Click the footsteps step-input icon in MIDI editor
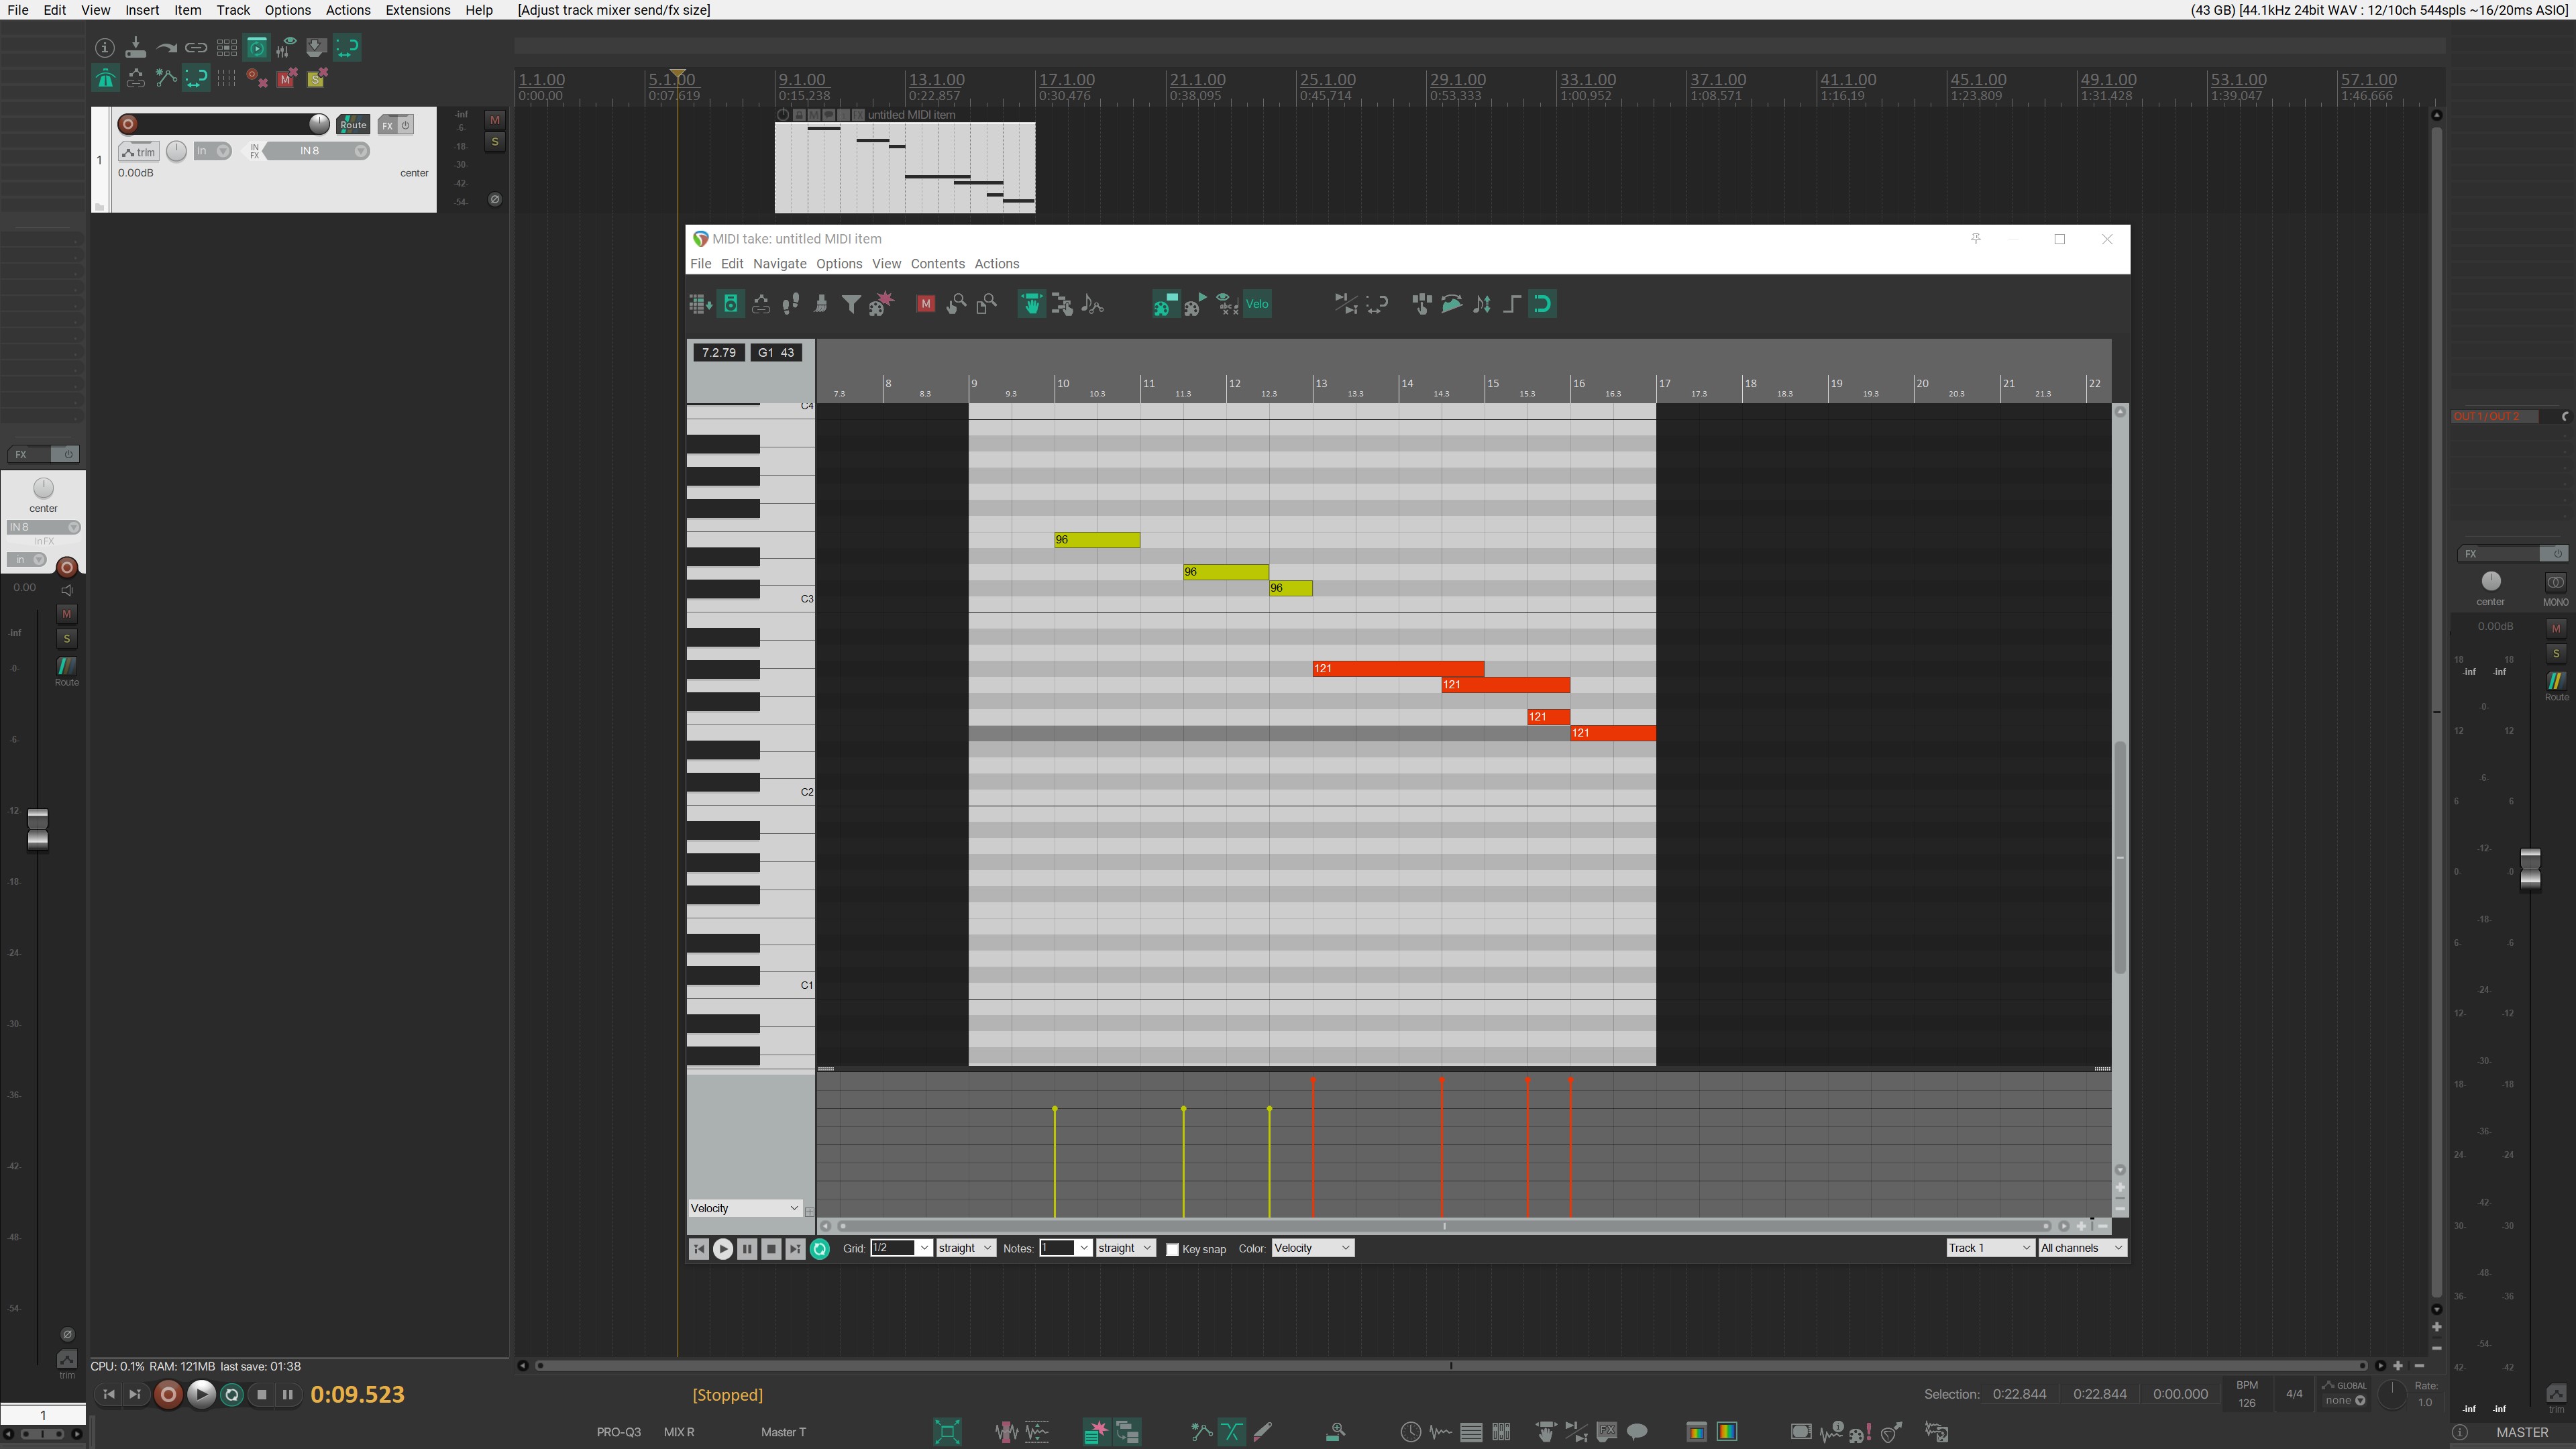 tap(791, 304)
